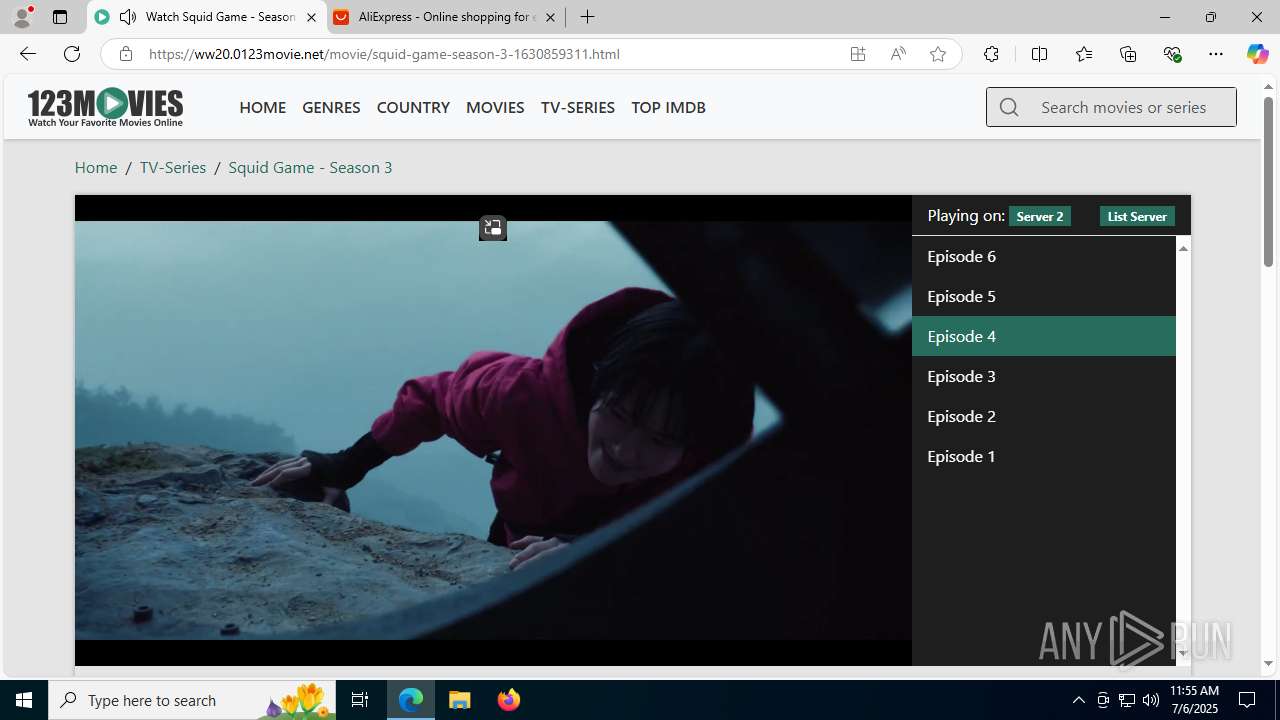Select Episode 2
1280x720 pixels.
pyautogui.click(x=1043, y=416)
